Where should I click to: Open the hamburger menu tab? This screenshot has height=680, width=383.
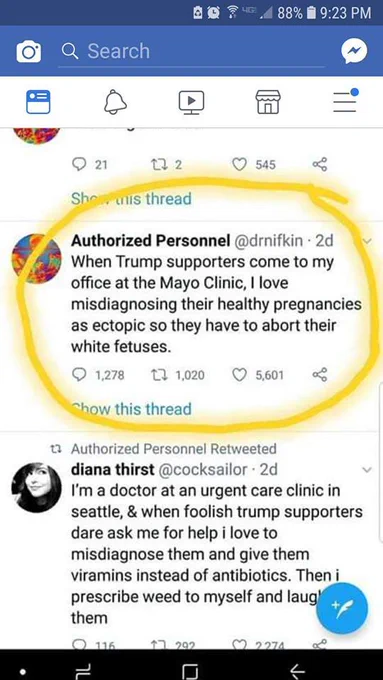345,101
